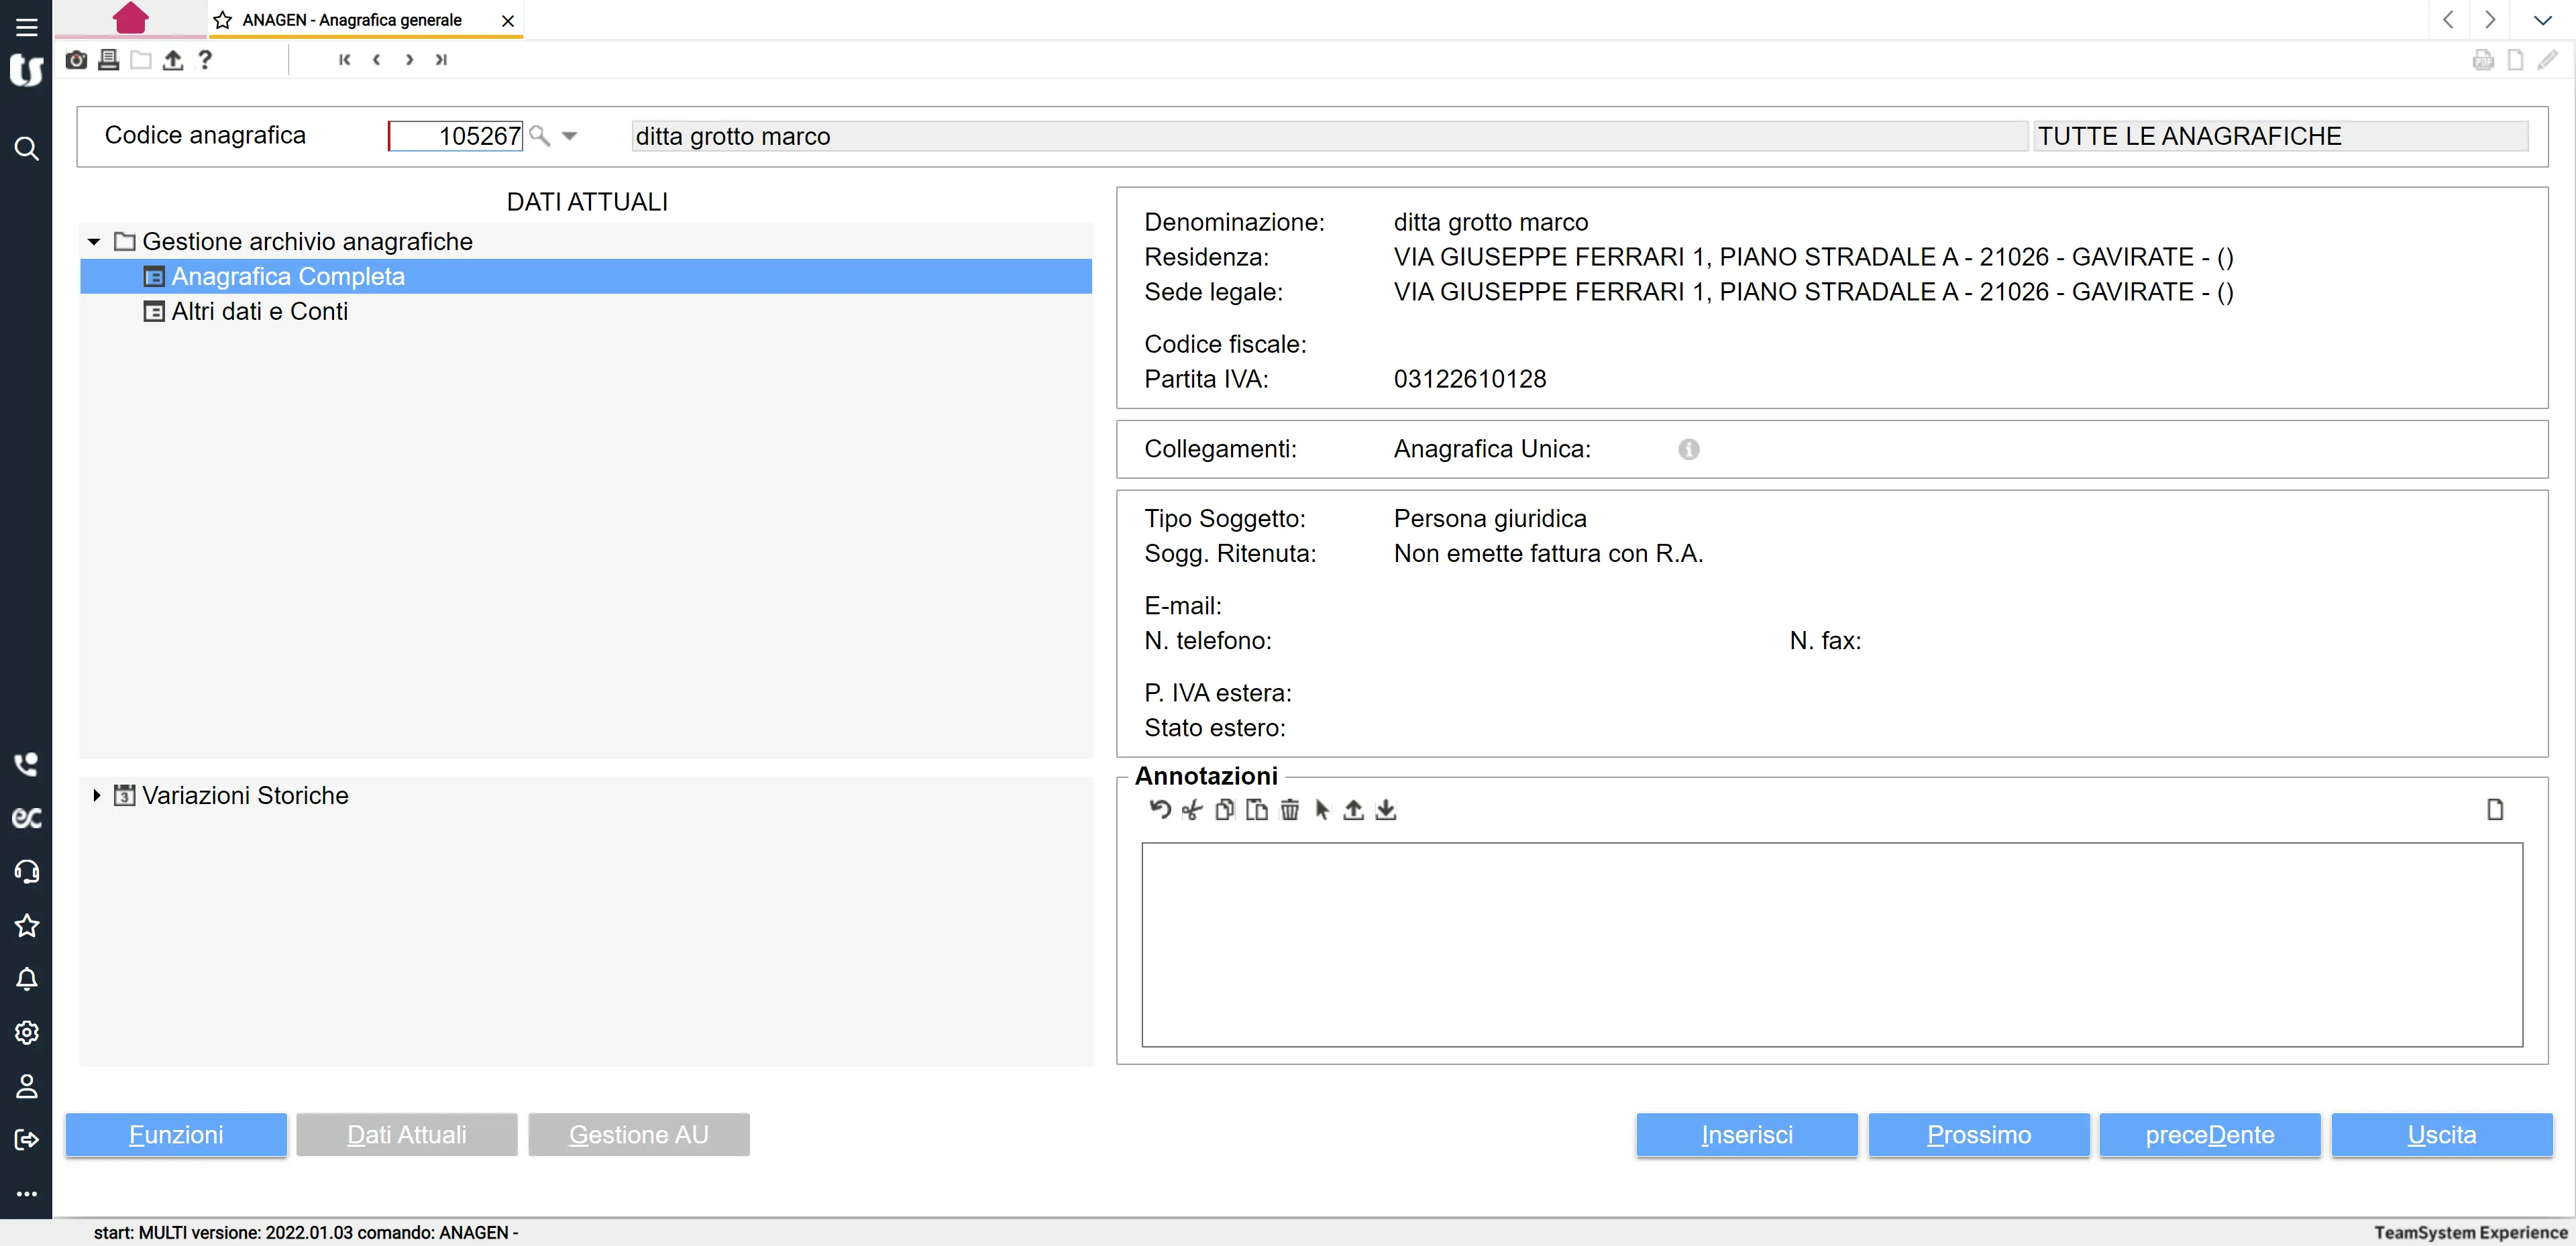This screenshot has width=2576, height=1246.
Task: Click the Anagrafica Unica info icon
Action: 1688,449
